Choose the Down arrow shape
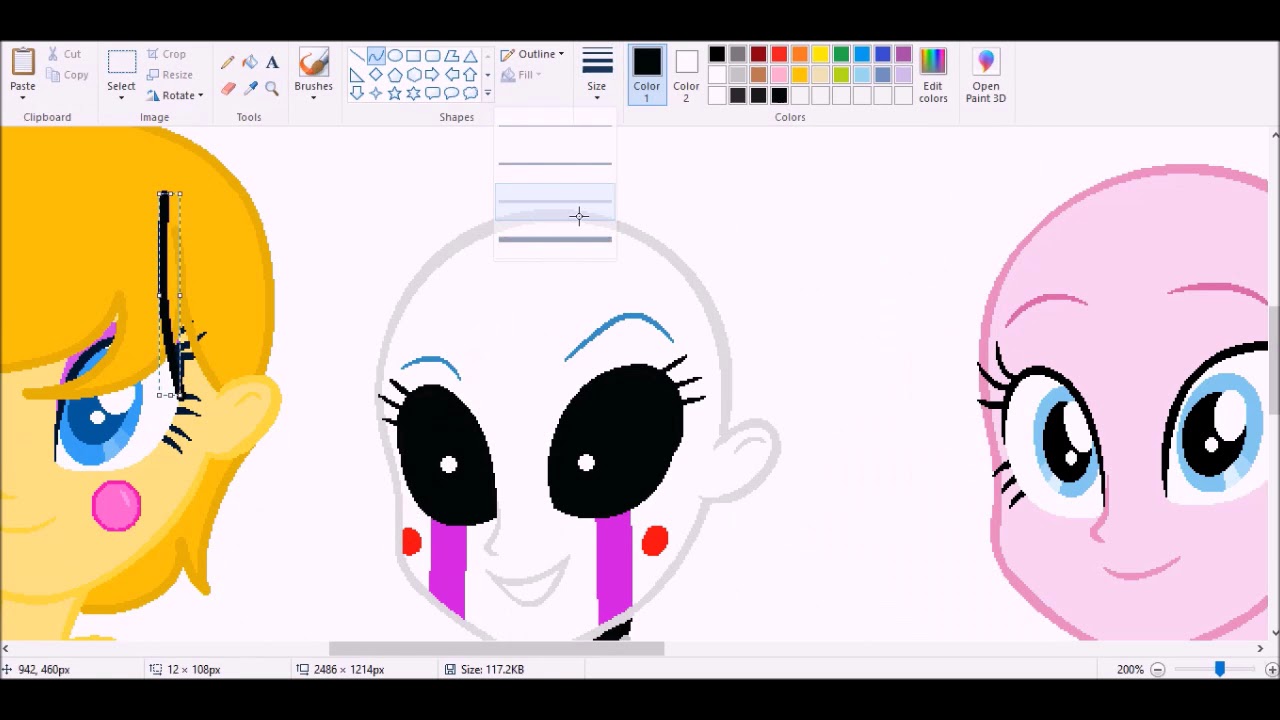Screen dimensions: 1280x720 click(357, 93)
